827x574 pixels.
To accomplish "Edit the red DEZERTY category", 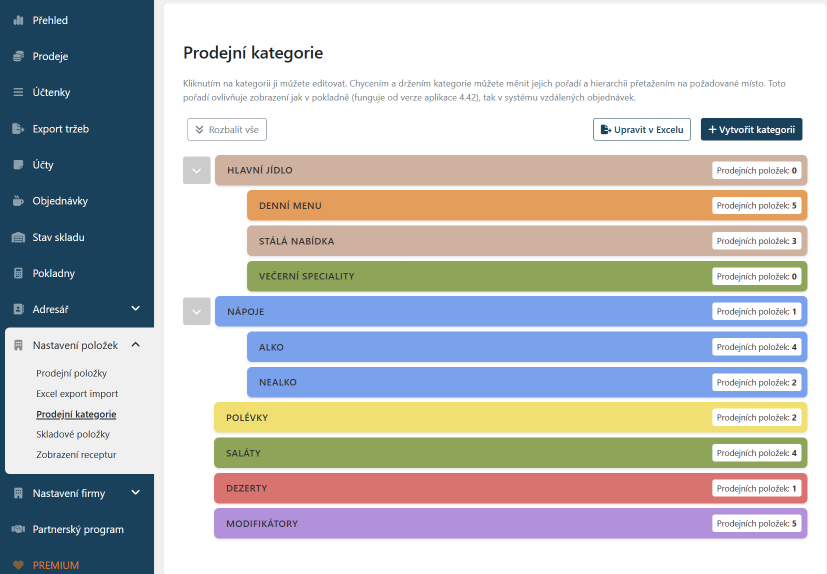I will coord(511,489).
